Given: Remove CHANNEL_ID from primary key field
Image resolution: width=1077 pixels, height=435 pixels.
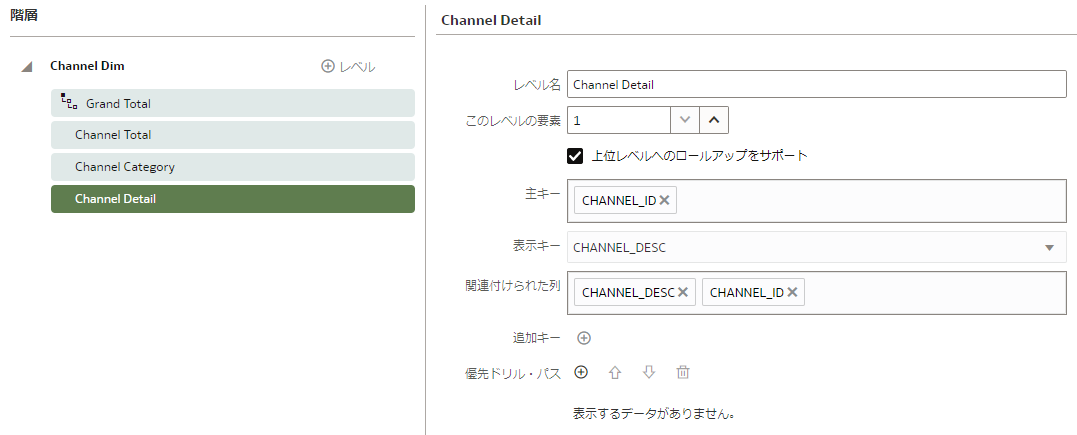Looking at the screenshot, I should coord(664,200).
